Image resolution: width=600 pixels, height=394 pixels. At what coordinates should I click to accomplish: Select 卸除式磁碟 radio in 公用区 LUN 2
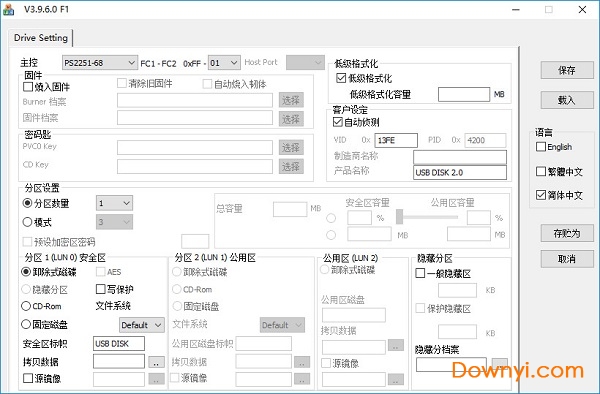tap(324, 270)
